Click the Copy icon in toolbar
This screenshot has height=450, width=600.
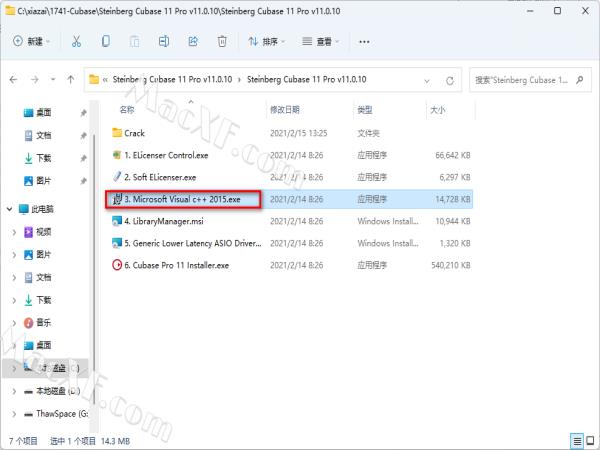click(106, 41)
